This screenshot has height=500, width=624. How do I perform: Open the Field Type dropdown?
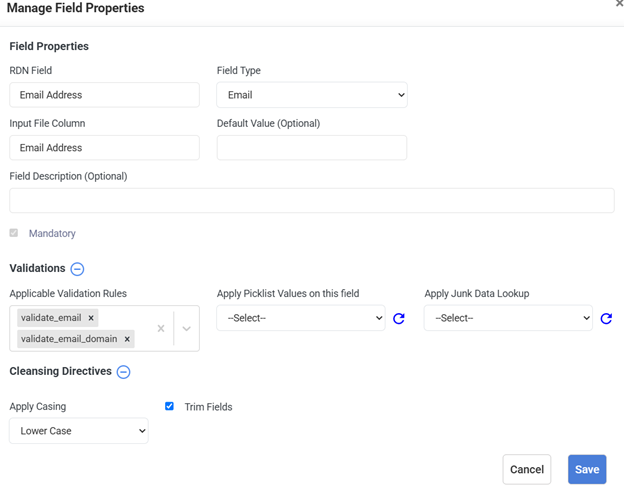[312, 95]
